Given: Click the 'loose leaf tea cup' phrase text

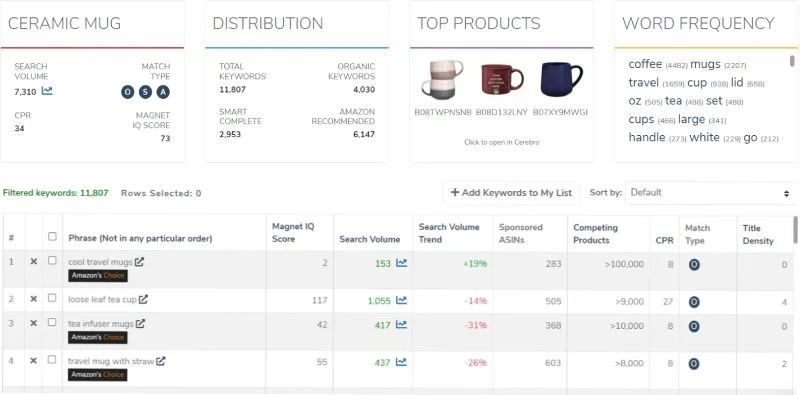Looking at the screenshot, I should click(102, 300).
